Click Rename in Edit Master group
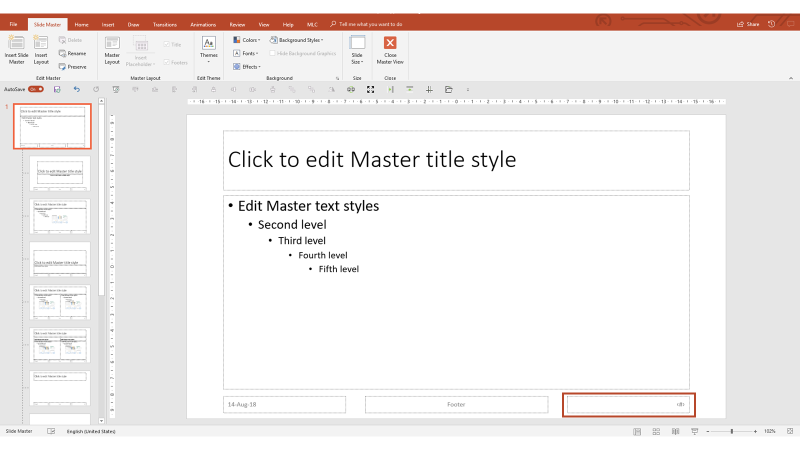This screenshot has height=450, width=800. click(72, 53)
